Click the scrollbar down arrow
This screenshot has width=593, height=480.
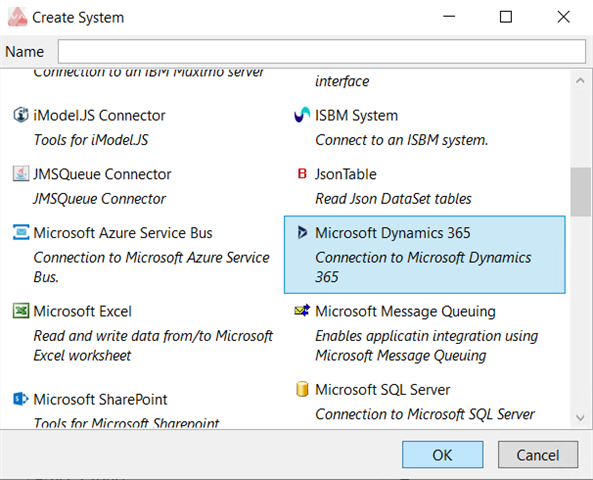(580, 418)
